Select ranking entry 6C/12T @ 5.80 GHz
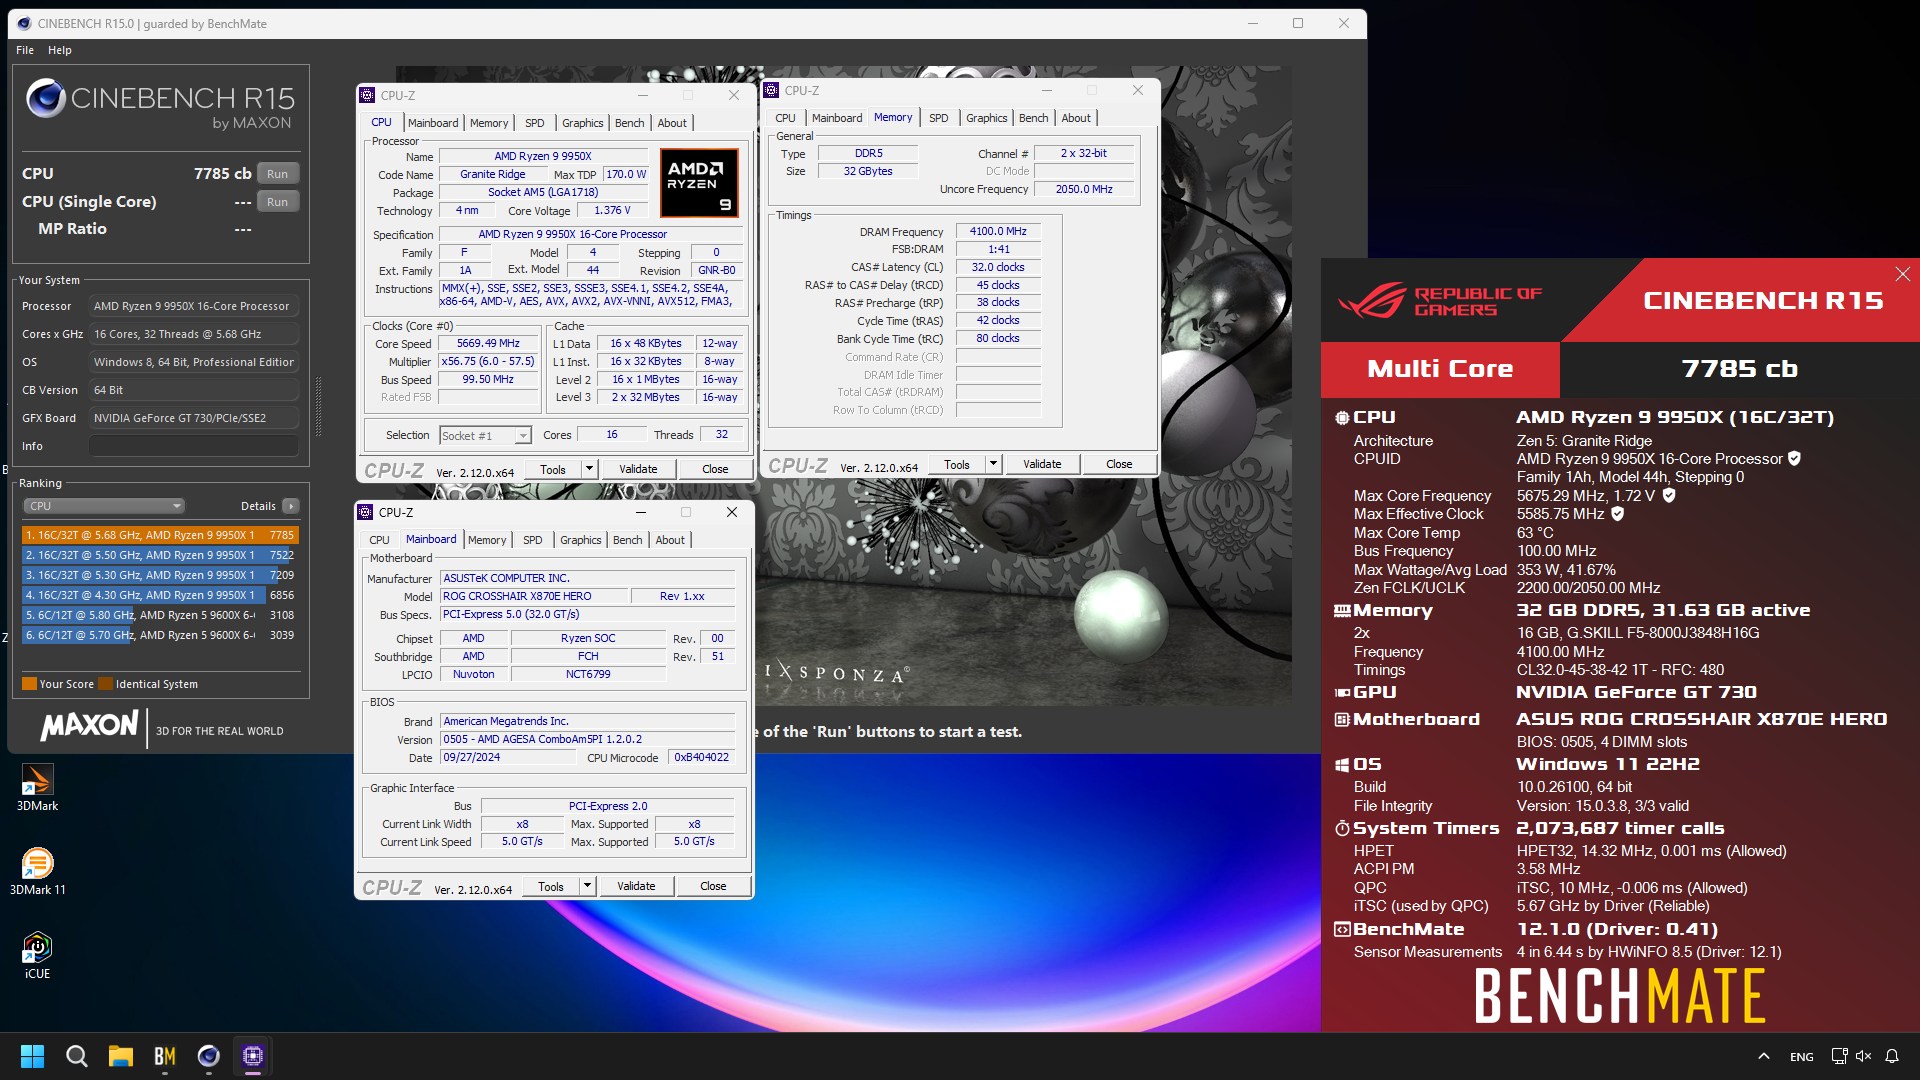Image resolution: width=1920 pixels, height=1080 pixels. pyautogui.click(x=160, y=615)
